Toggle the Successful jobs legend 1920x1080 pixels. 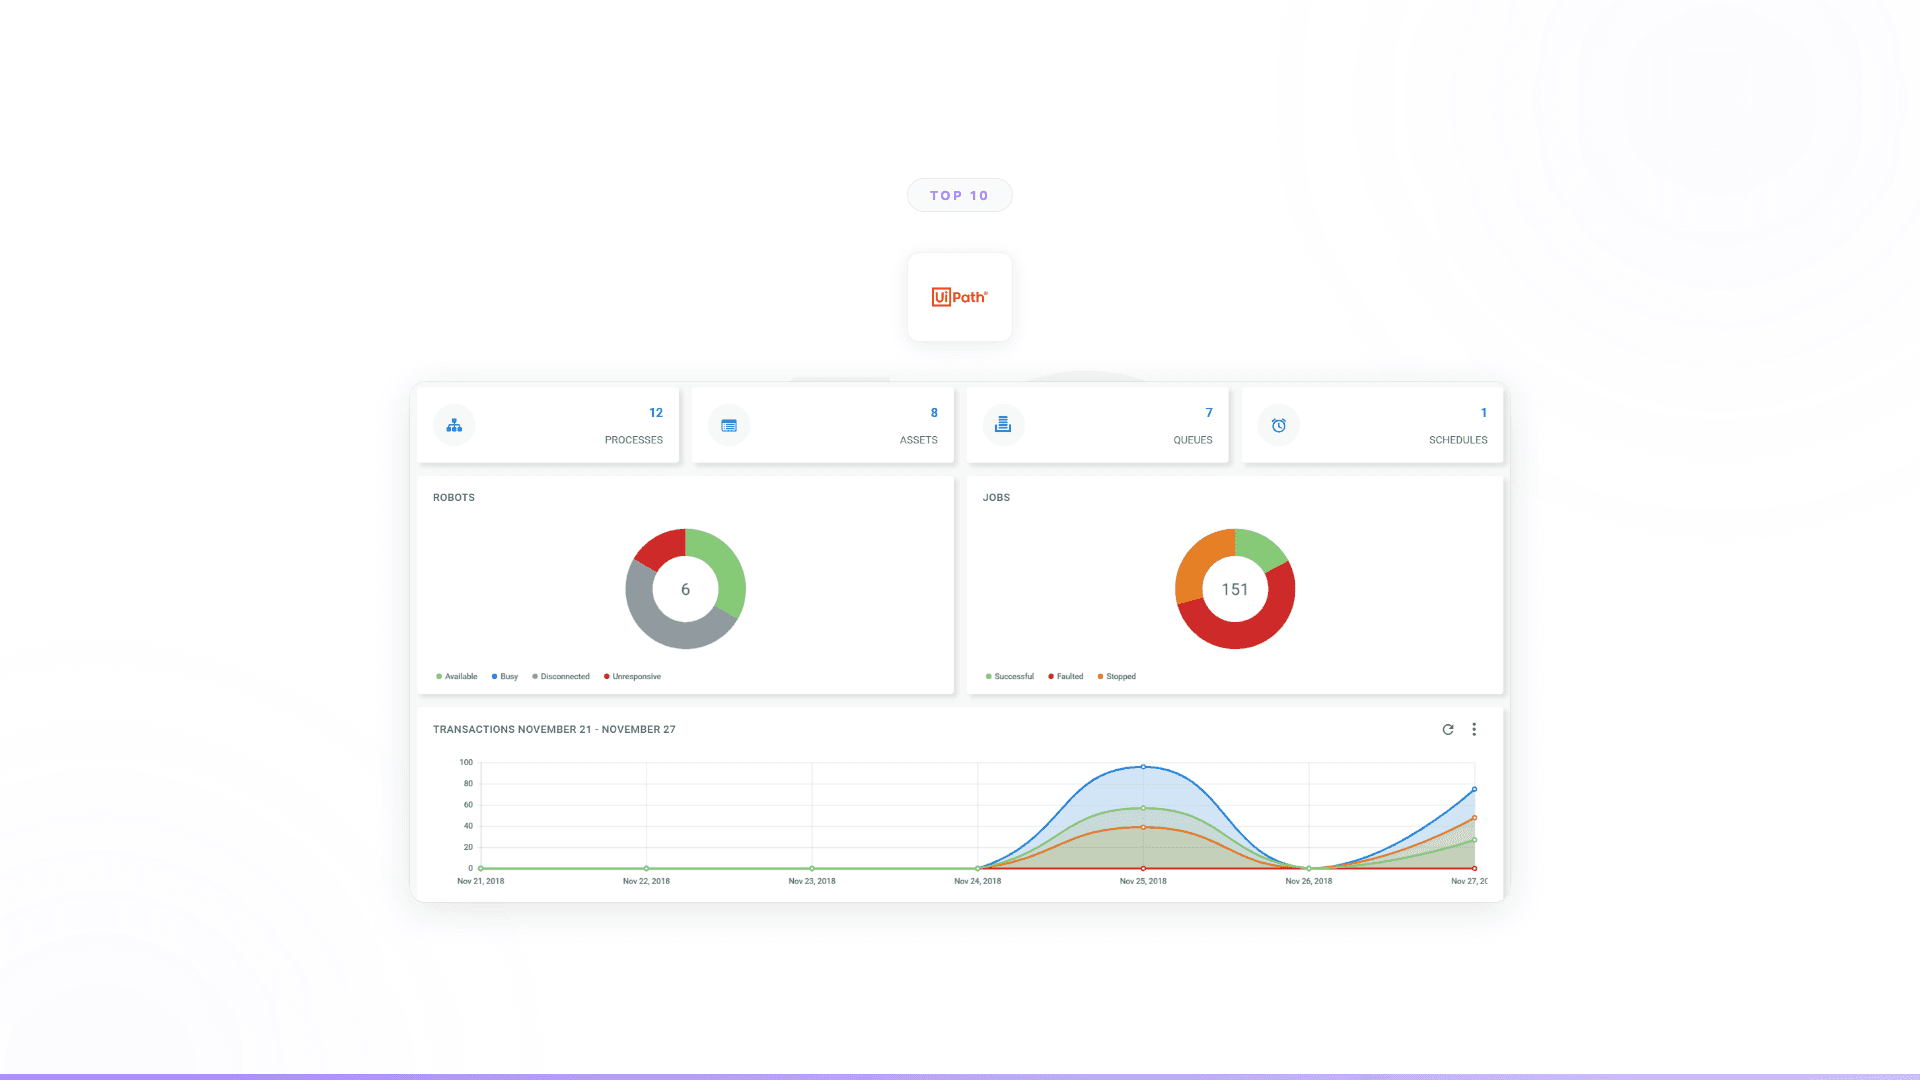click(1010, 676)
